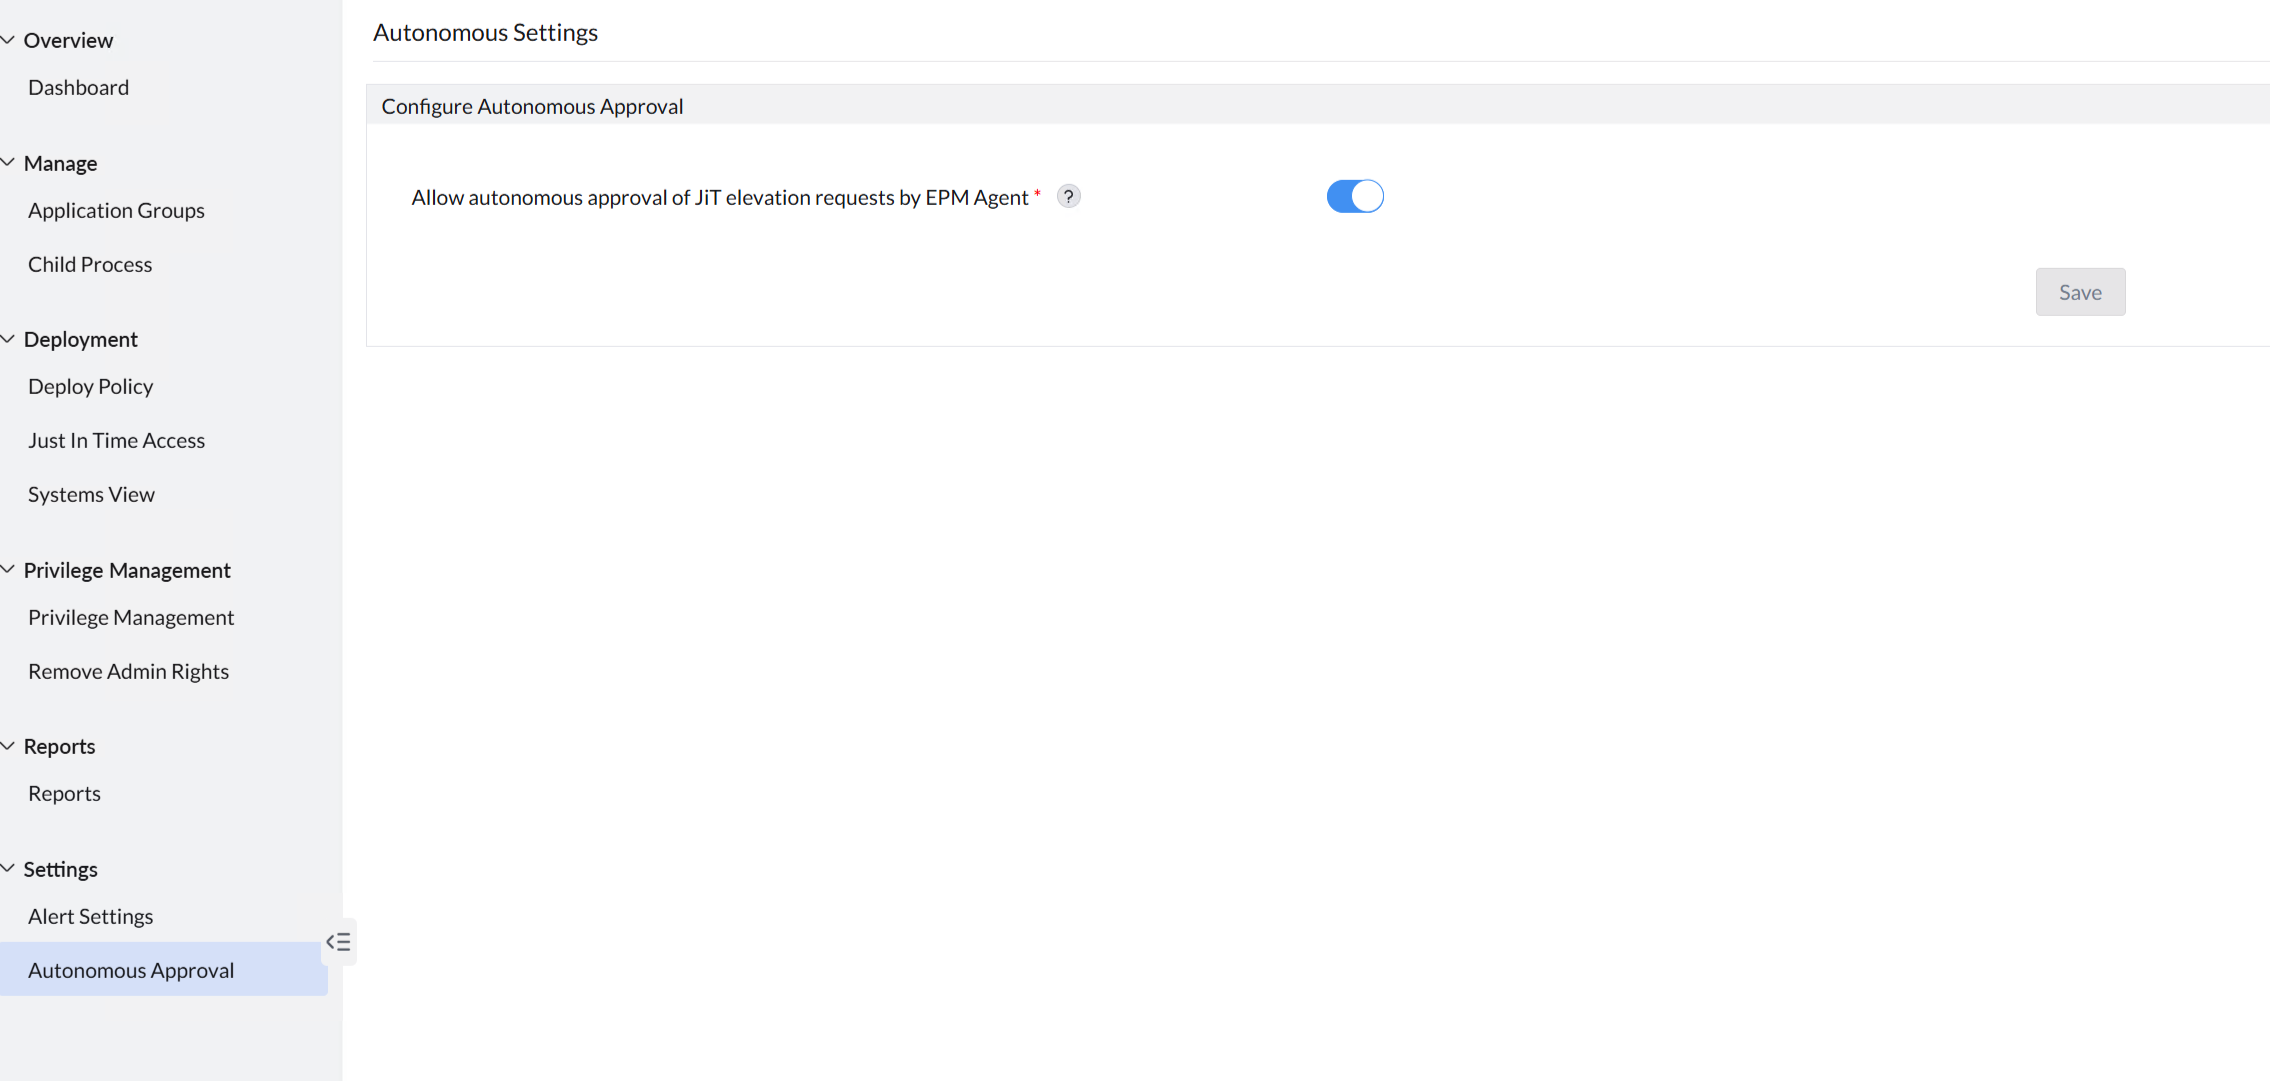Open the Dashboard page
The image size is (2270, 1081).
[78, 88]
